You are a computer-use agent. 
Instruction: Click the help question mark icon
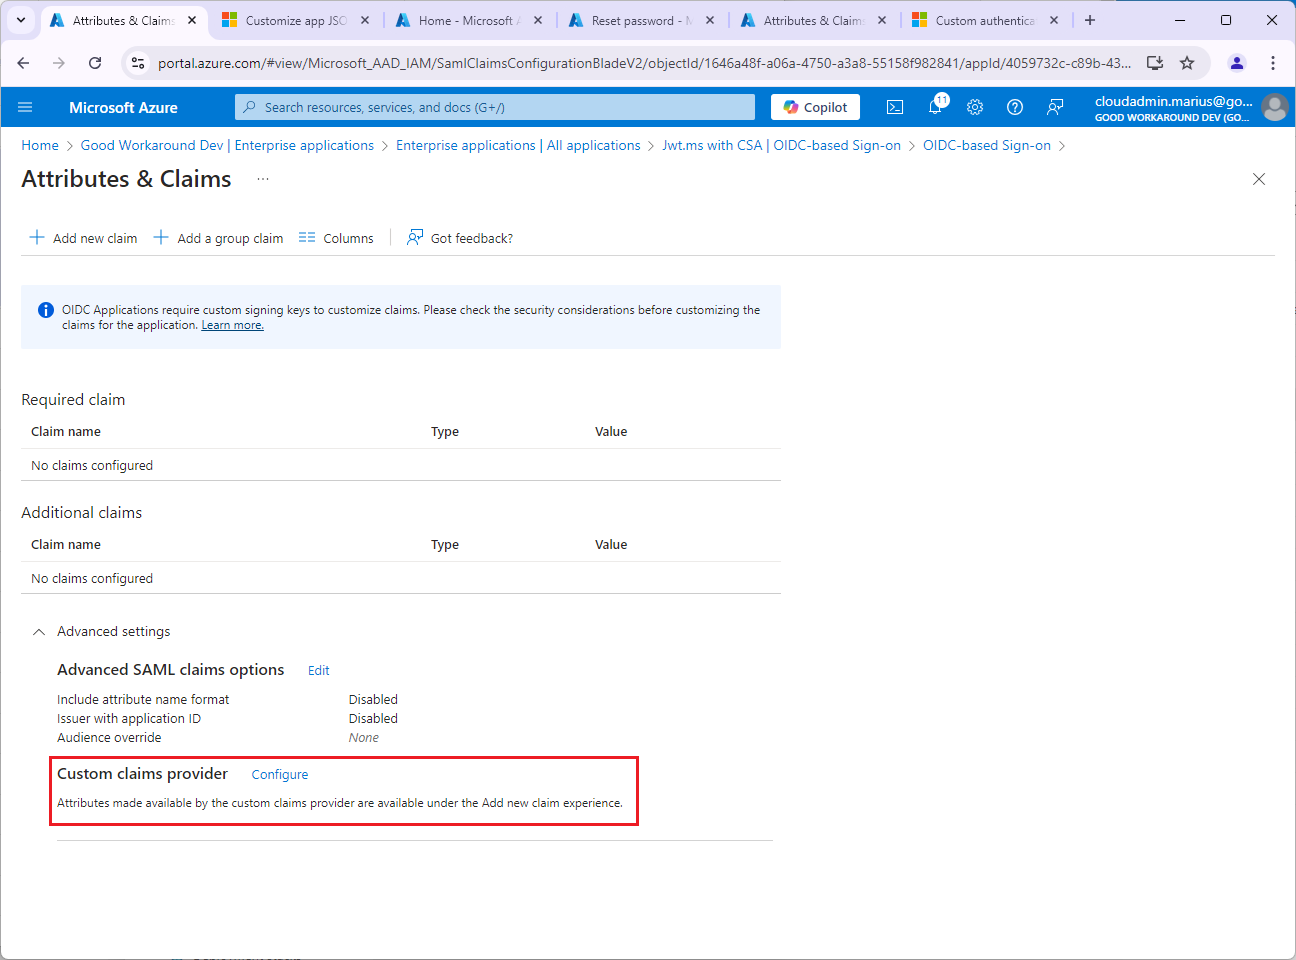[x=1015, y=107]
